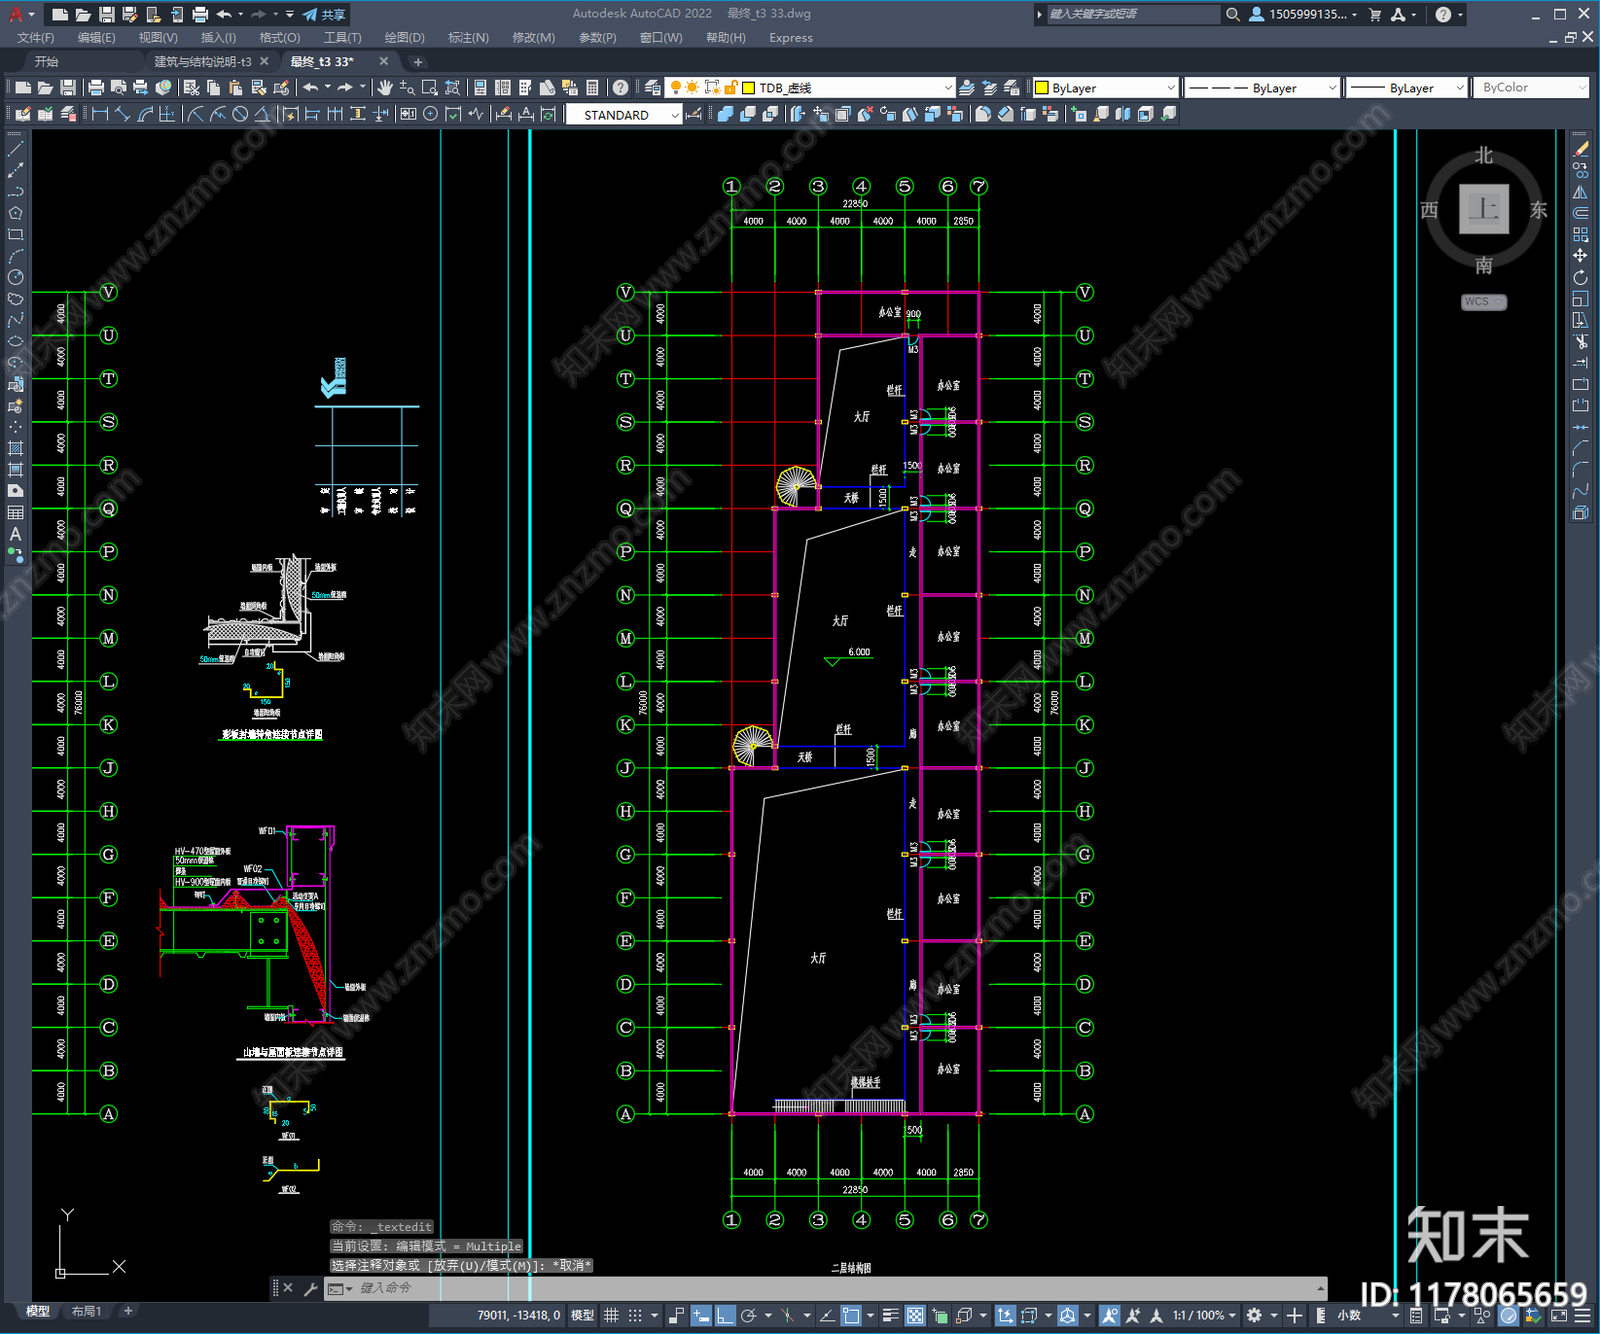Screen dimensions: 1600x1334
Task: Toggle Ortho mode in status bar
Action: pyautogui.click(x=725, y=1315)
